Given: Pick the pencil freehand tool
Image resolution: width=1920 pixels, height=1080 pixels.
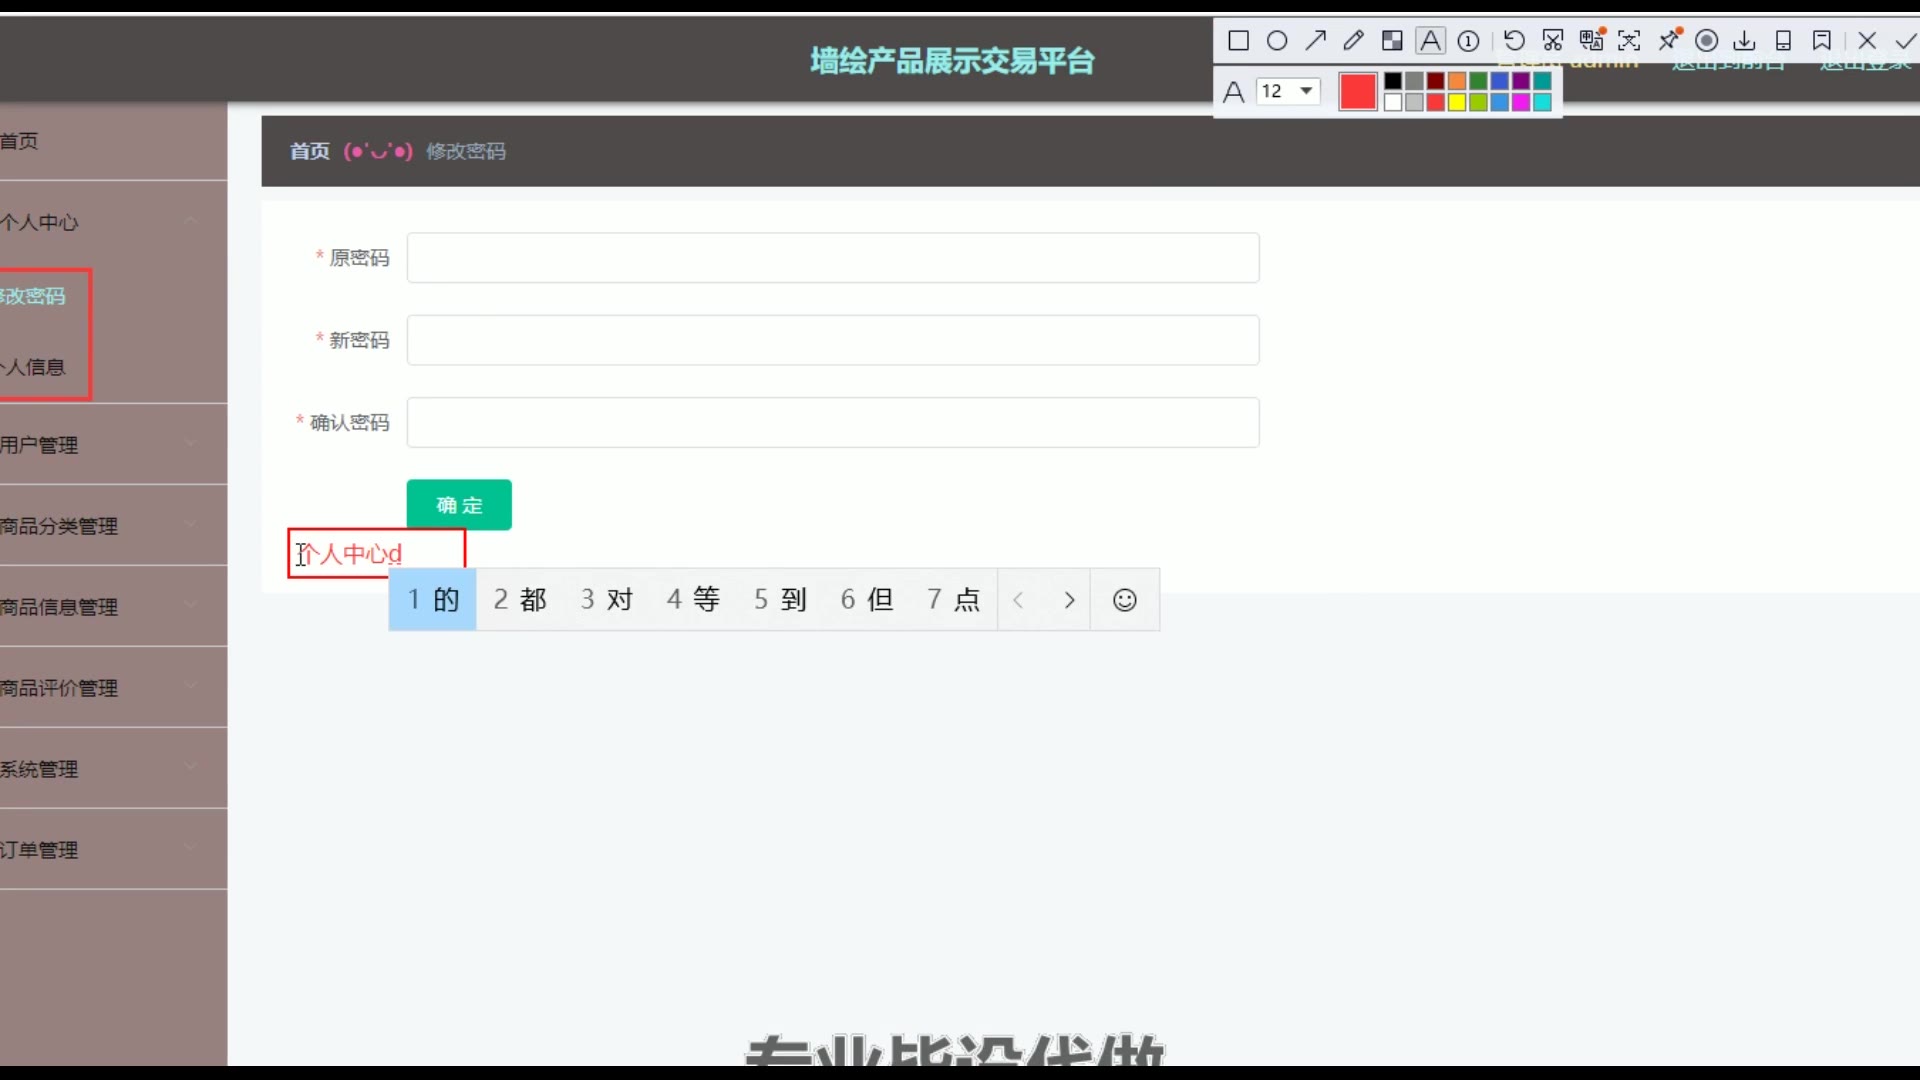Looking at the screenshot, I should coord(1353,41).
